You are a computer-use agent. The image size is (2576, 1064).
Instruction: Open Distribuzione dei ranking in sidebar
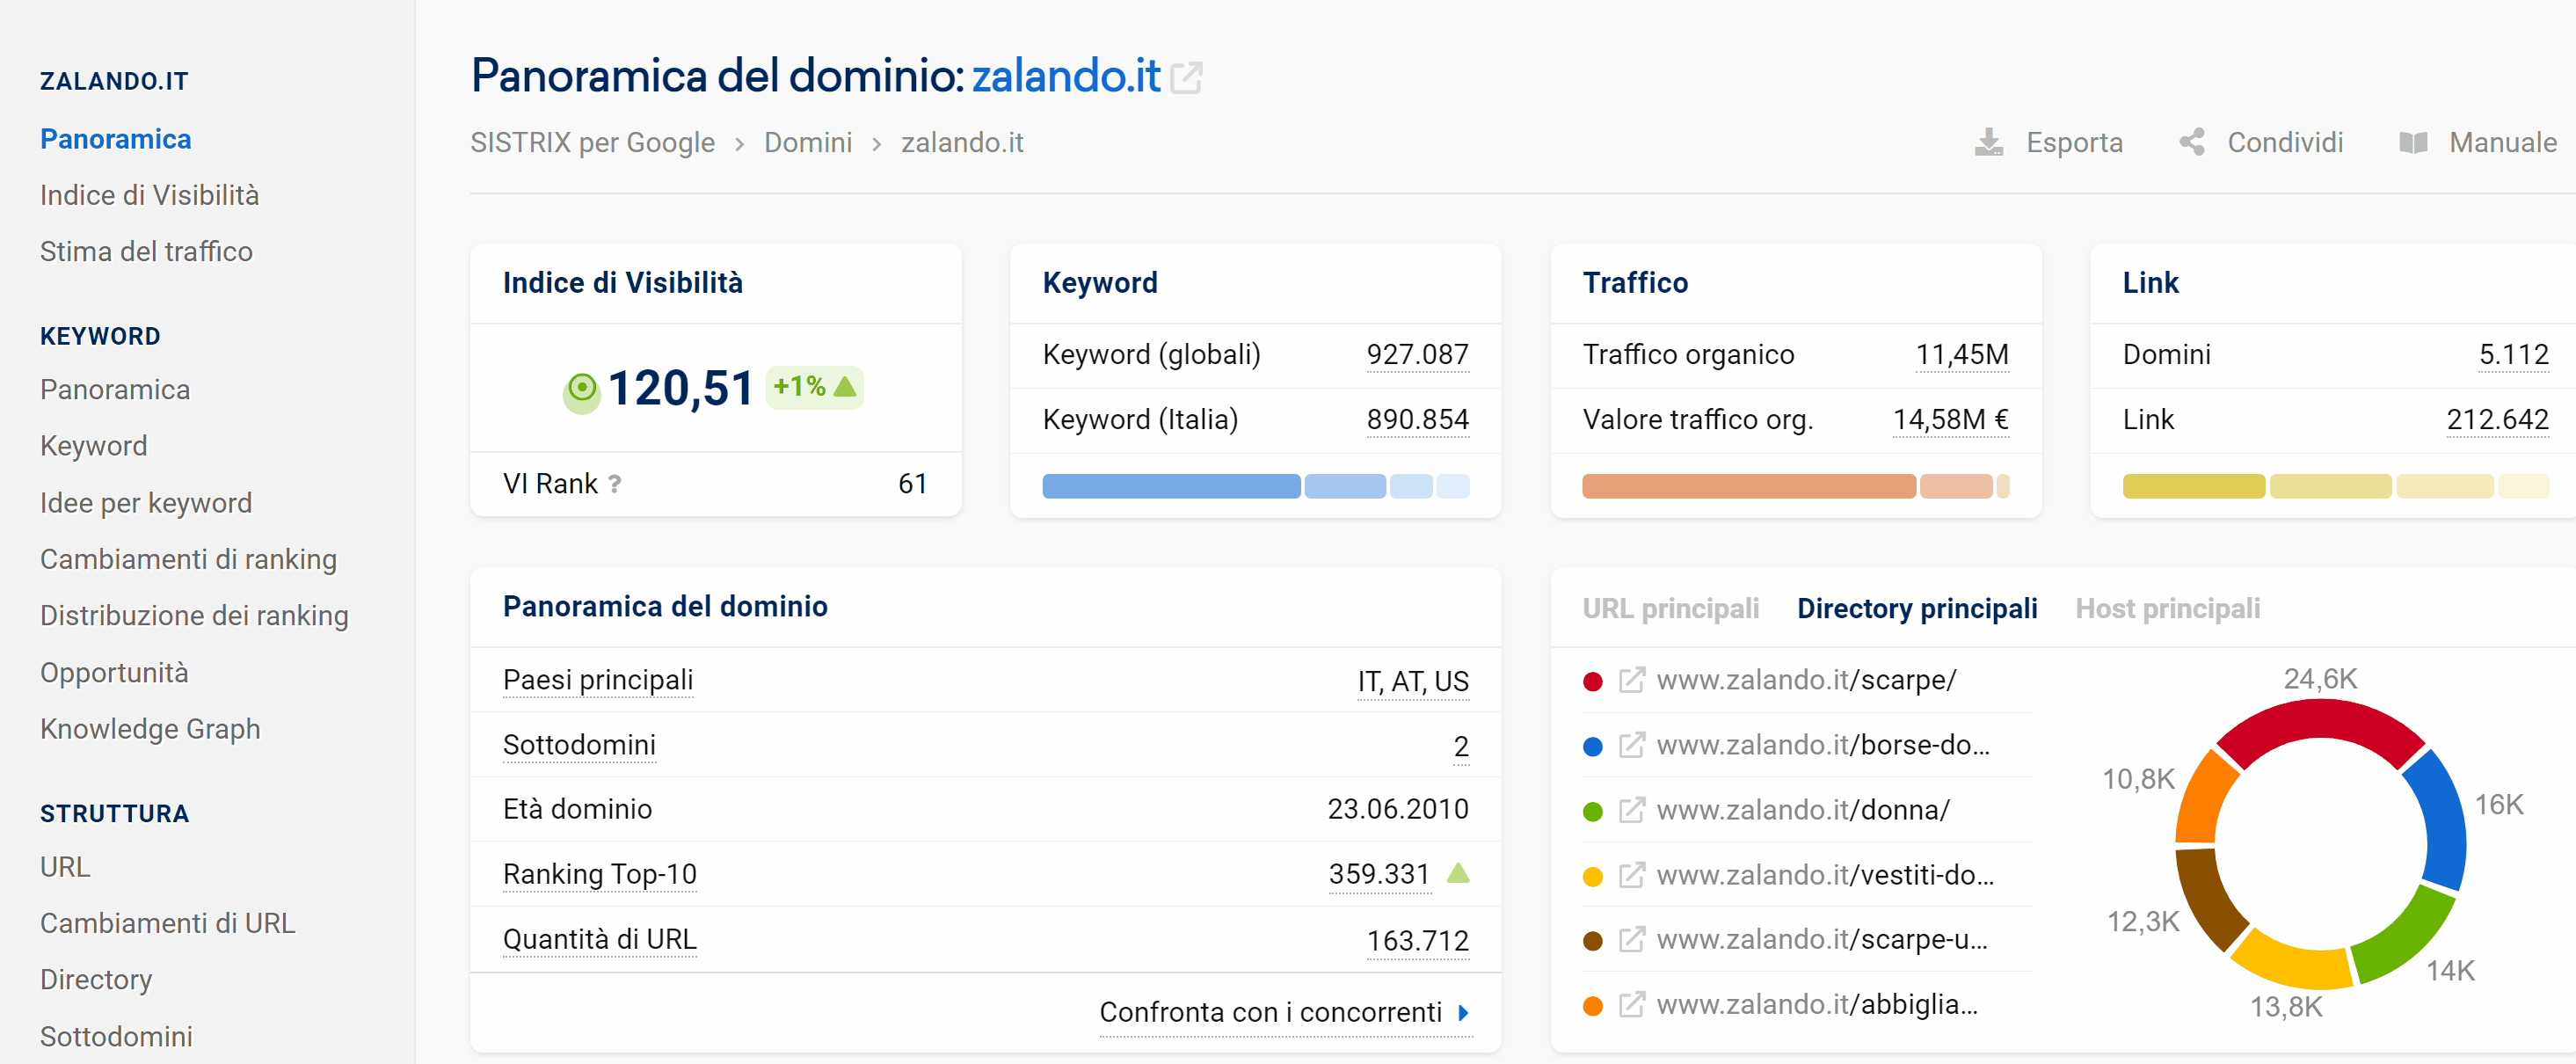coord(194,616)
